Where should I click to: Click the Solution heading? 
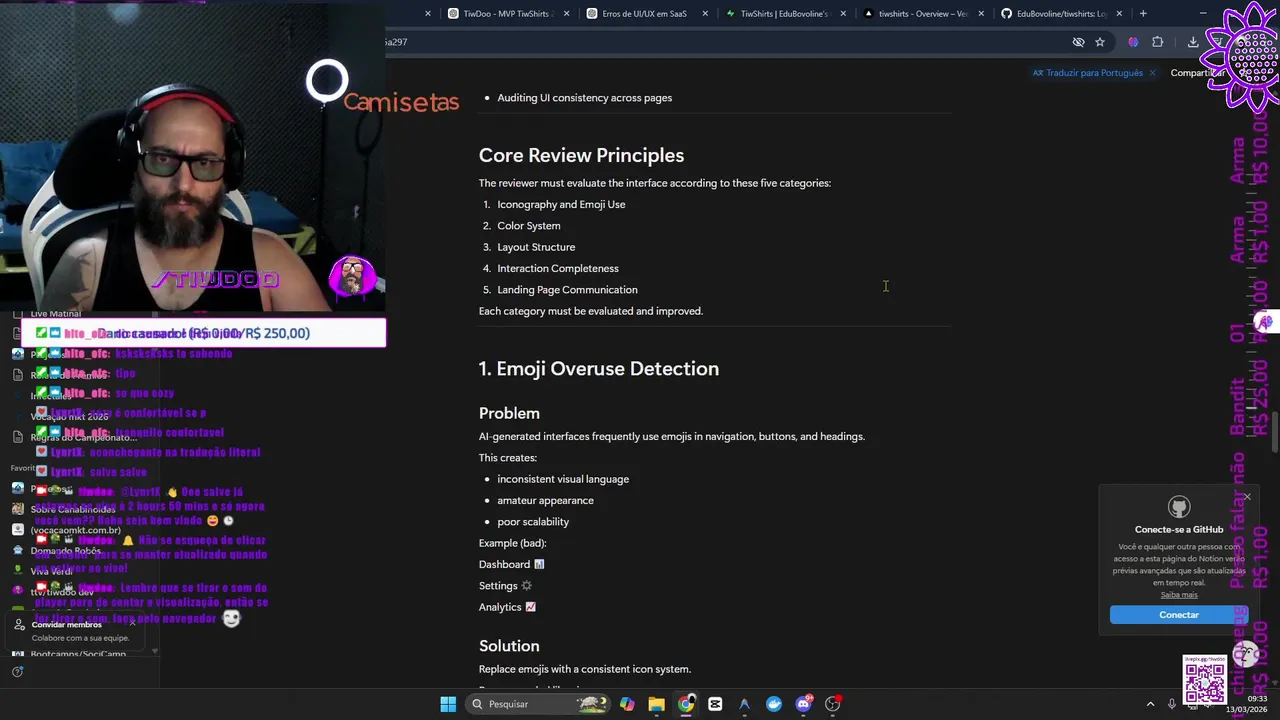[509, 646]
